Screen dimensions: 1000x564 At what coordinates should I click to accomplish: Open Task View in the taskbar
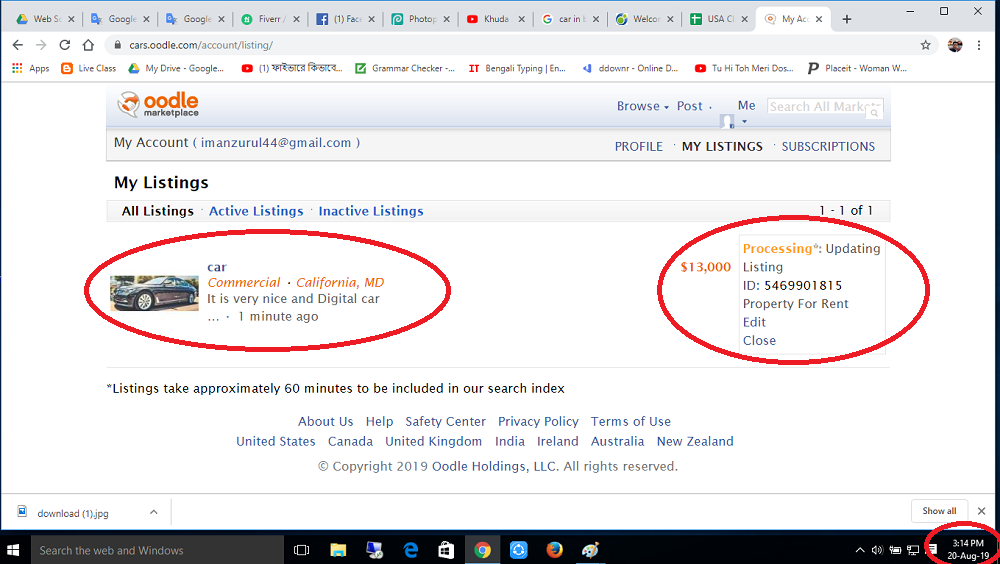click(x=301, y=550)
